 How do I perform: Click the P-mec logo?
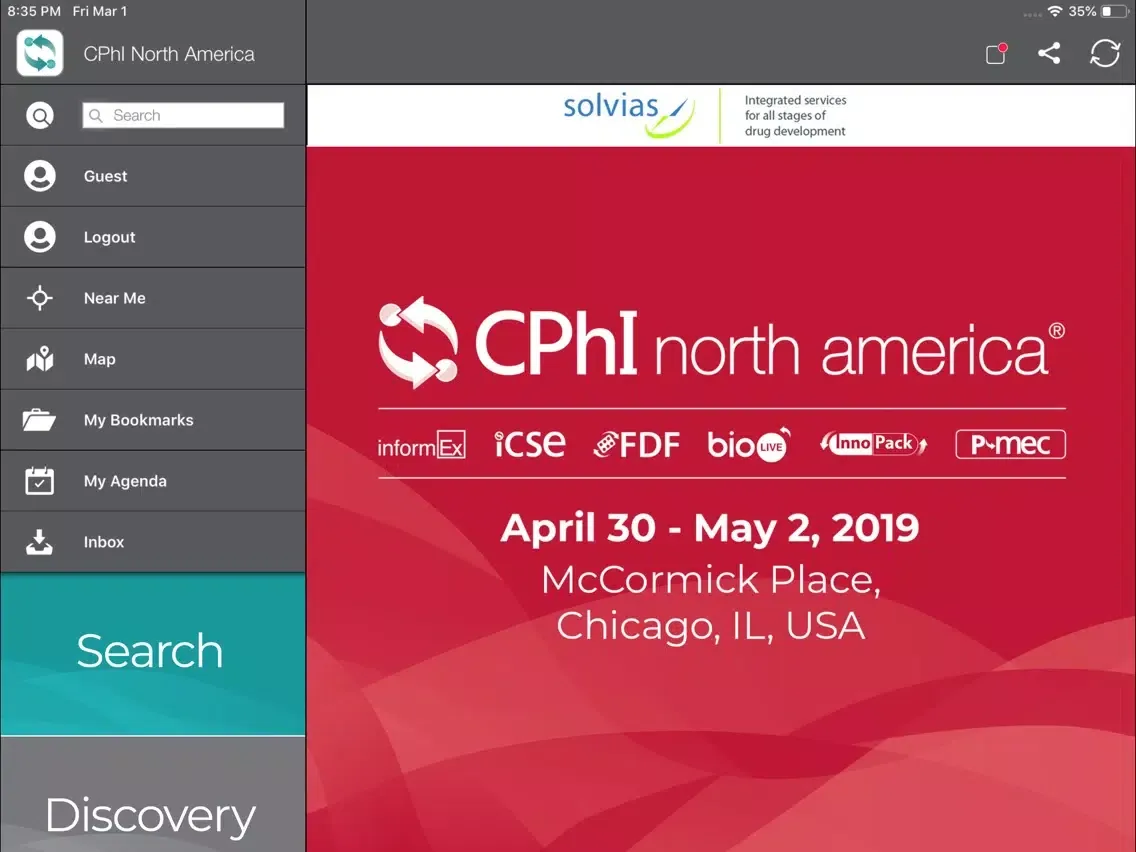click(1011, 444)
